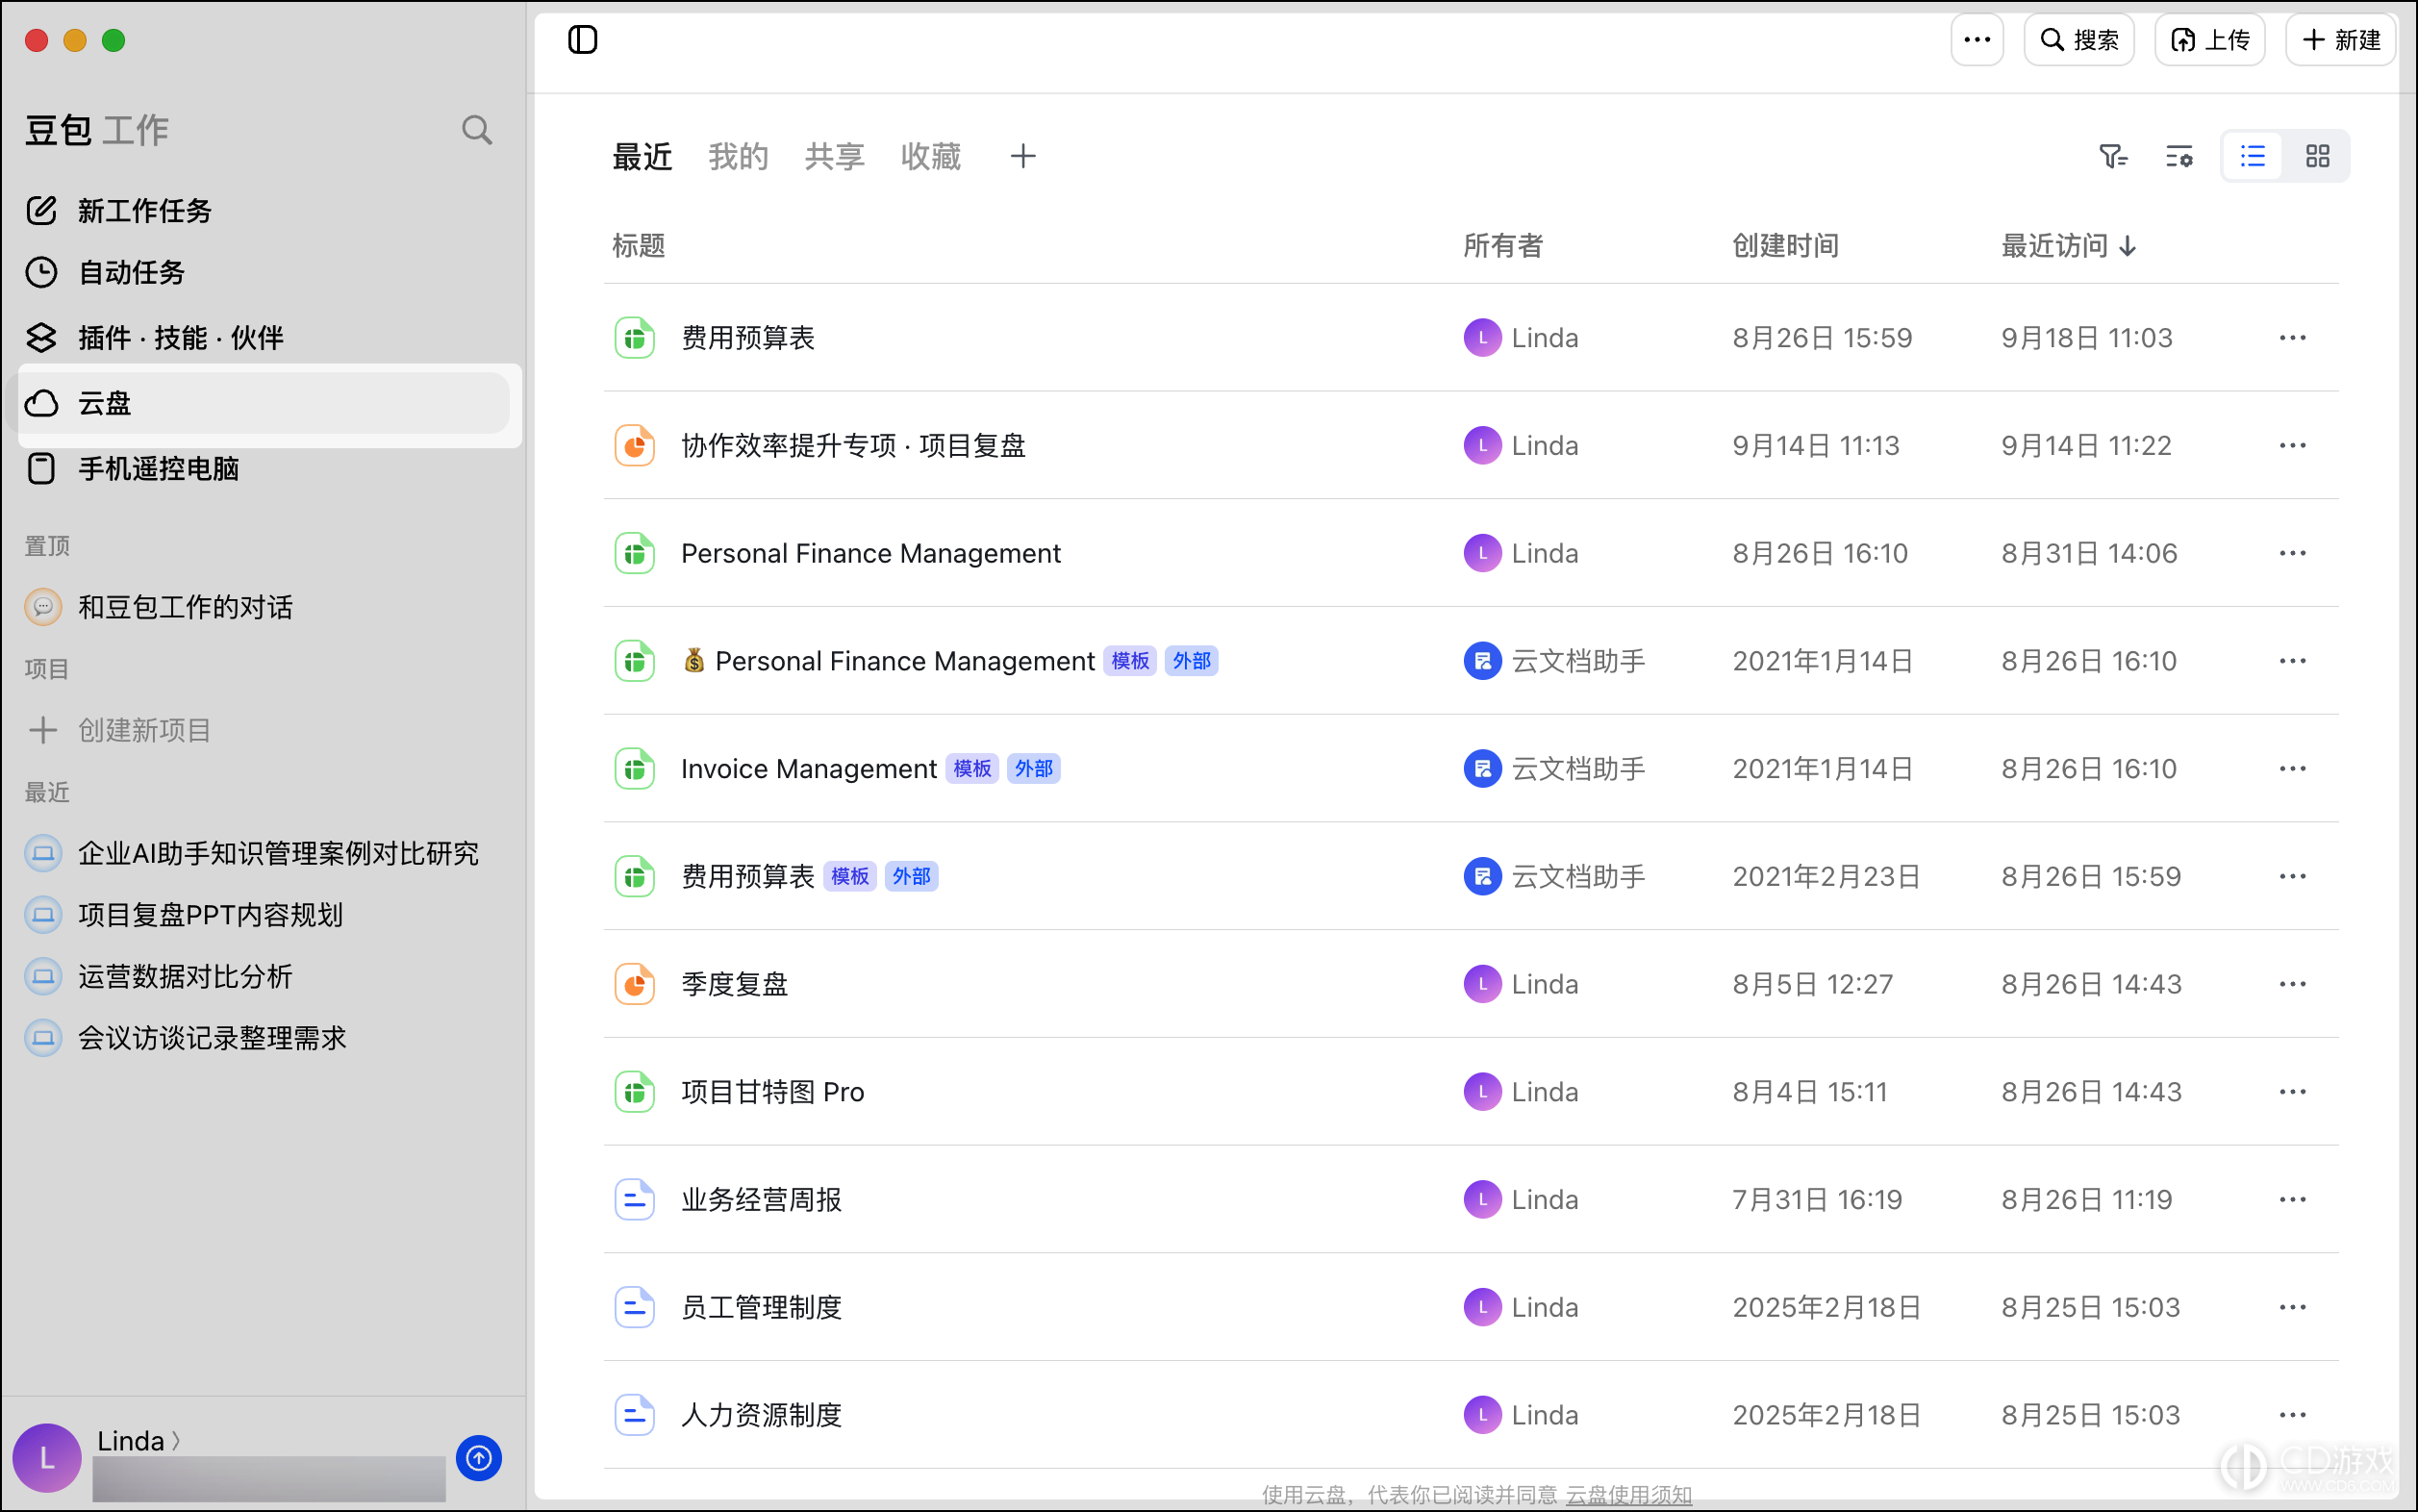Open list display settings icon

(x=2179, y=156)
